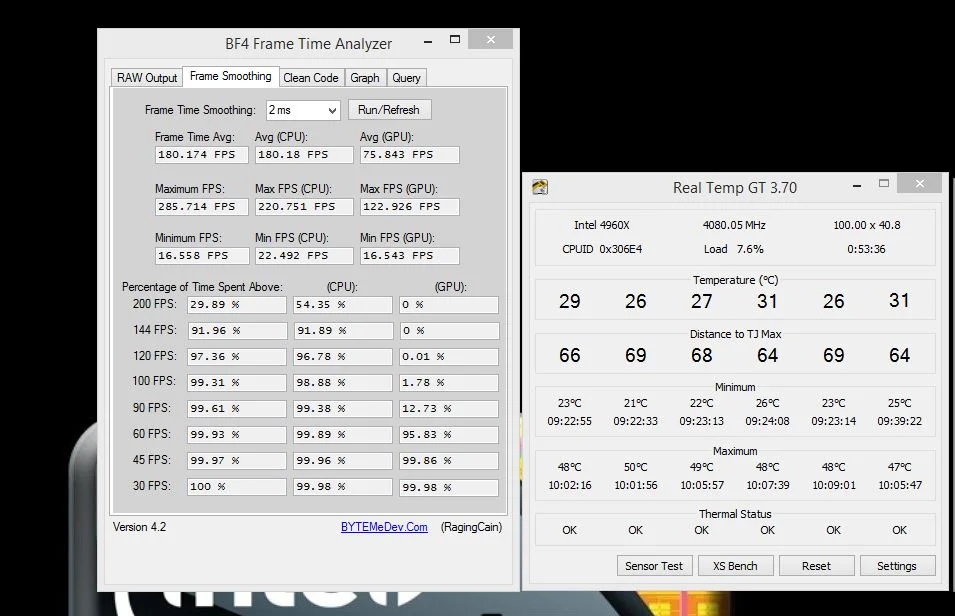Click the 0:53:36 uptime value
Screen dimensions: 955x616
[866, 249]
